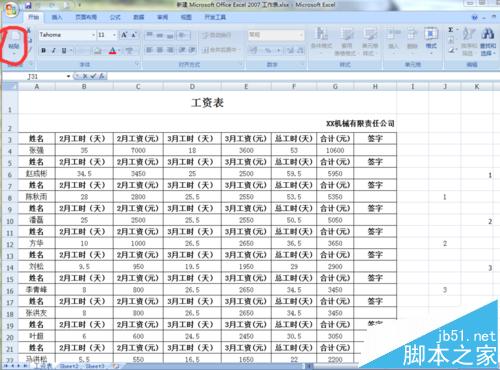The width and height of the screenshot is (500, 370).
Task: Click Increase Decimal icon
Action: click(x=290, y=50)
